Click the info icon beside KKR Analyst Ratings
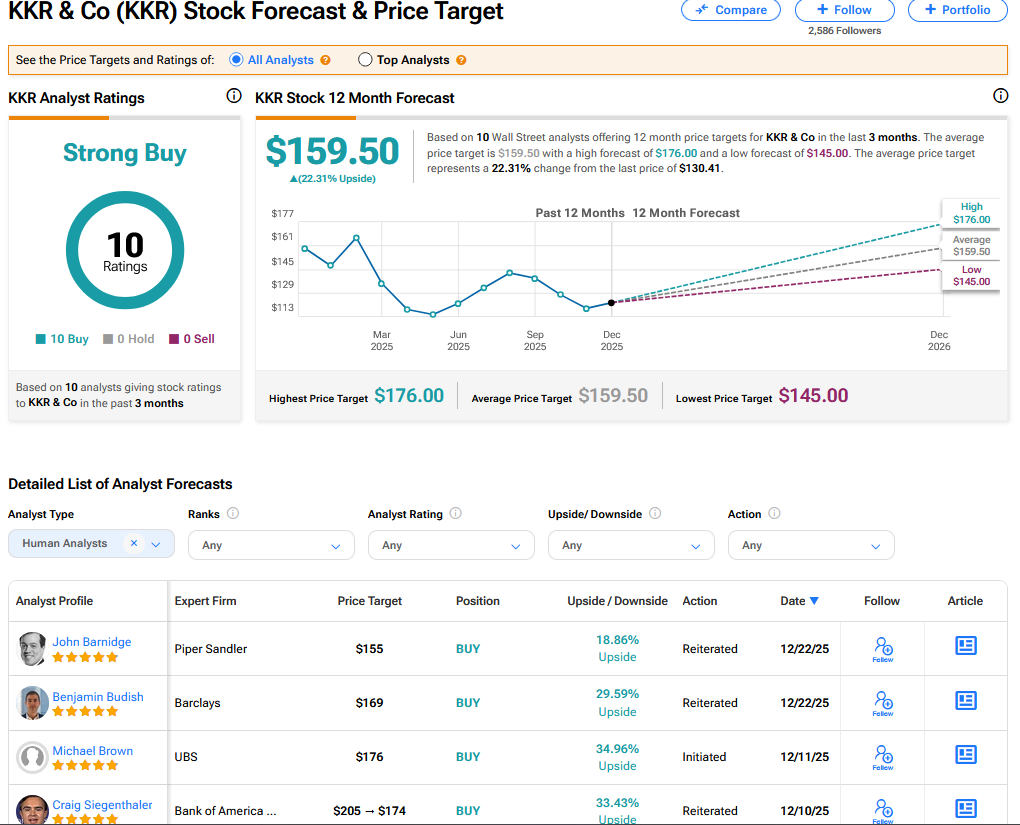 pyautogui.click(x=233, y=96)
